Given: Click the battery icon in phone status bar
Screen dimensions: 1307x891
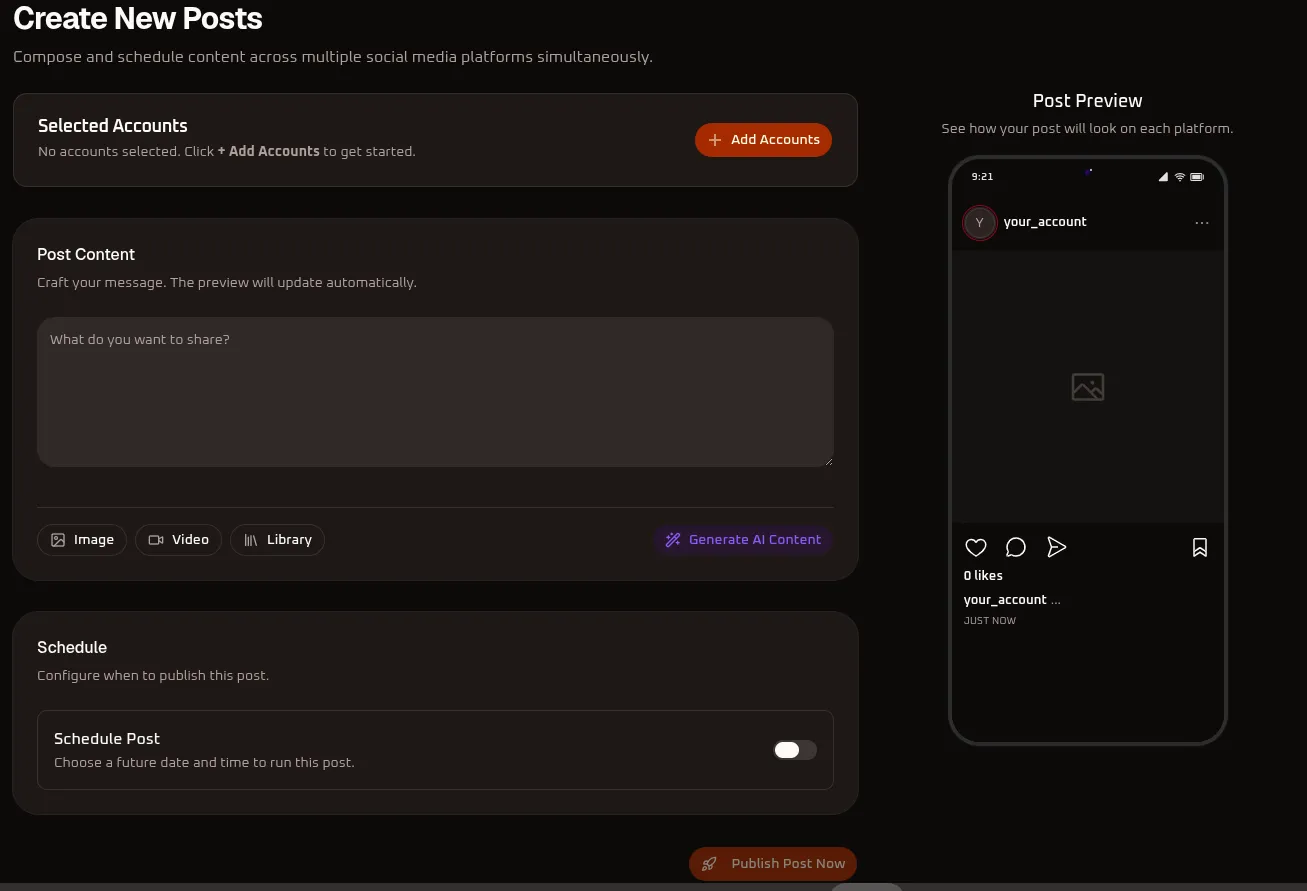Looking at the screenshot, I should 1197,177.
